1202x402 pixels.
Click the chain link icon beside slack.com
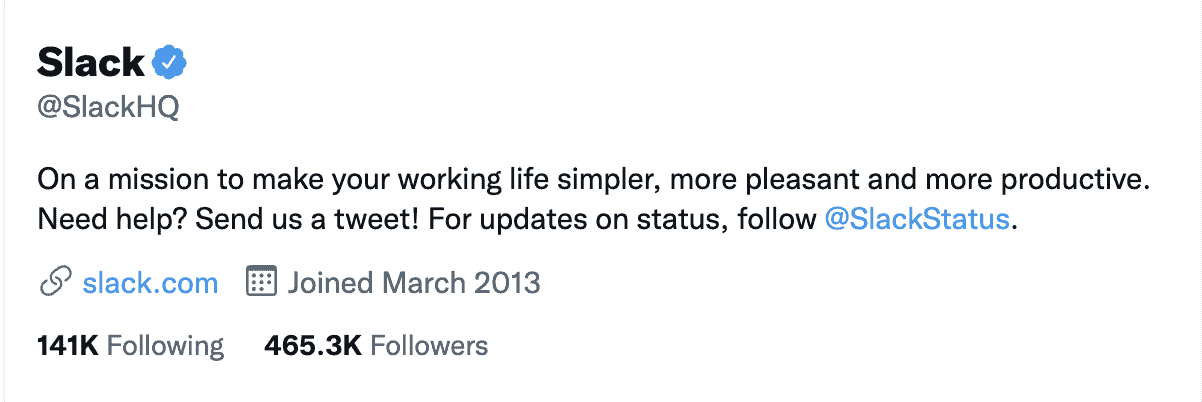pyautogui.click(x=53, y=283)
